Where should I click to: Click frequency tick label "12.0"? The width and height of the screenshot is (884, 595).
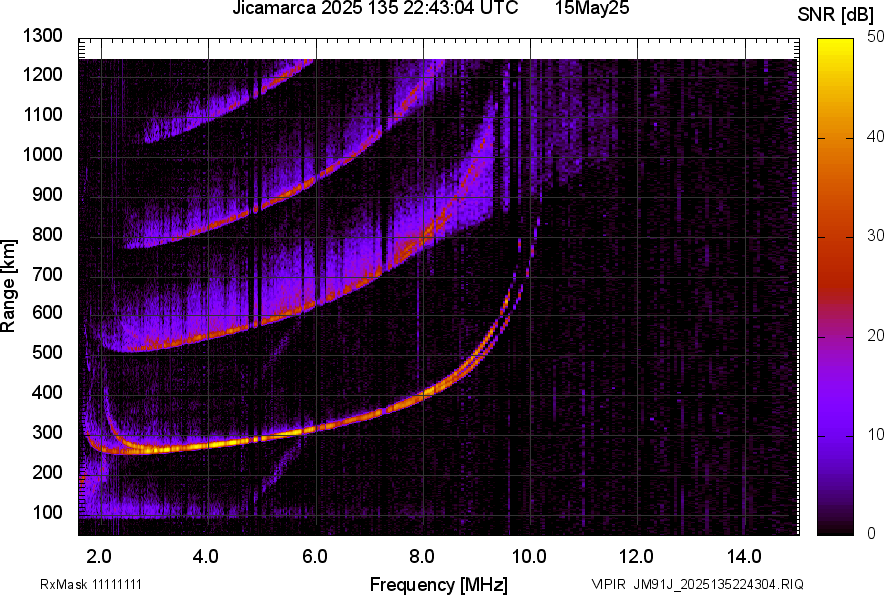(x=636, y=557)
